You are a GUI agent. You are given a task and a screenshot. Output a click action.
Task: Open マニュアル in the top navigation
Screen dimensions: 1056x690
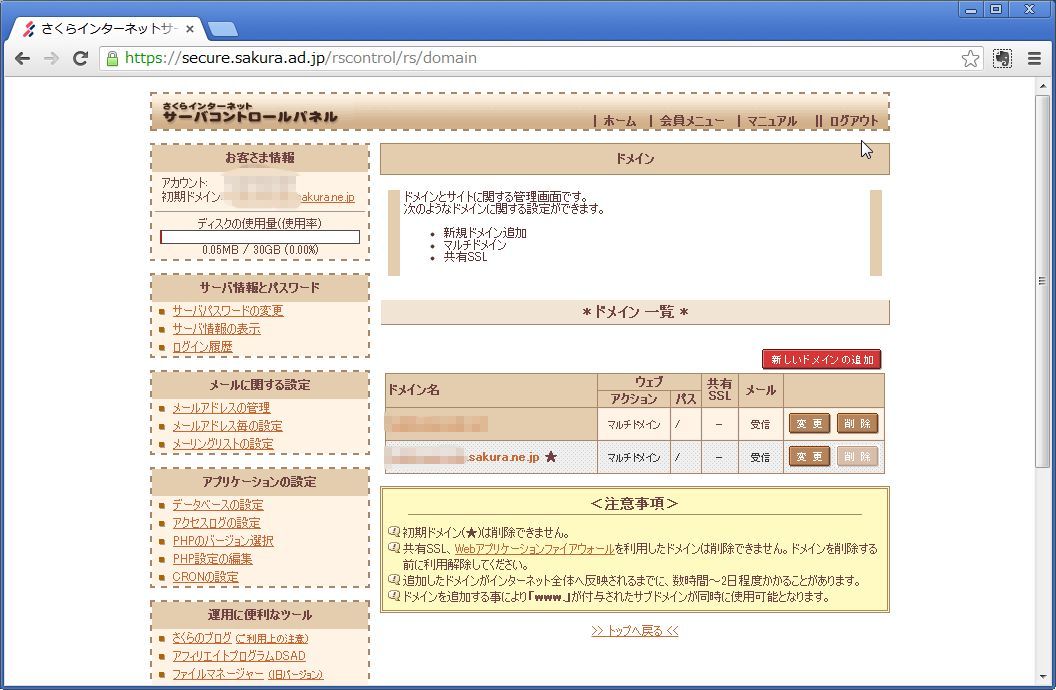[x=772, y=121]
